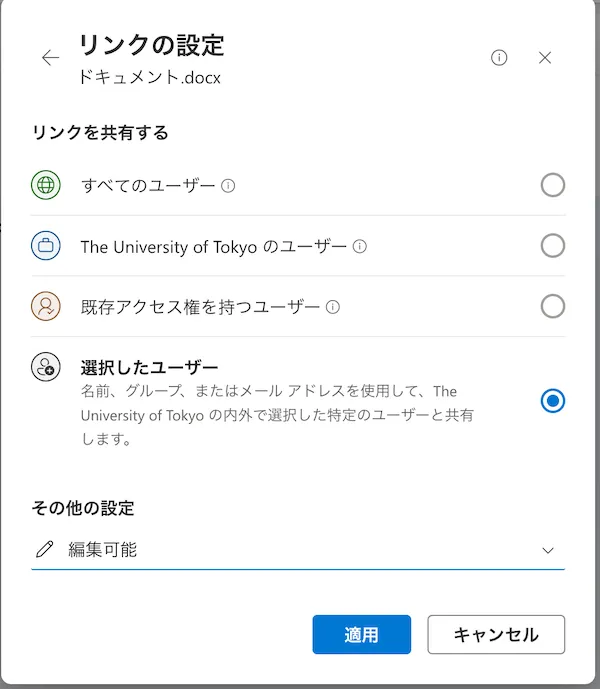Select the 既存アクセス権を持つユーザー radio button
Image resolution: width=600 pixels, height=689 pixels.
[552, 306]
